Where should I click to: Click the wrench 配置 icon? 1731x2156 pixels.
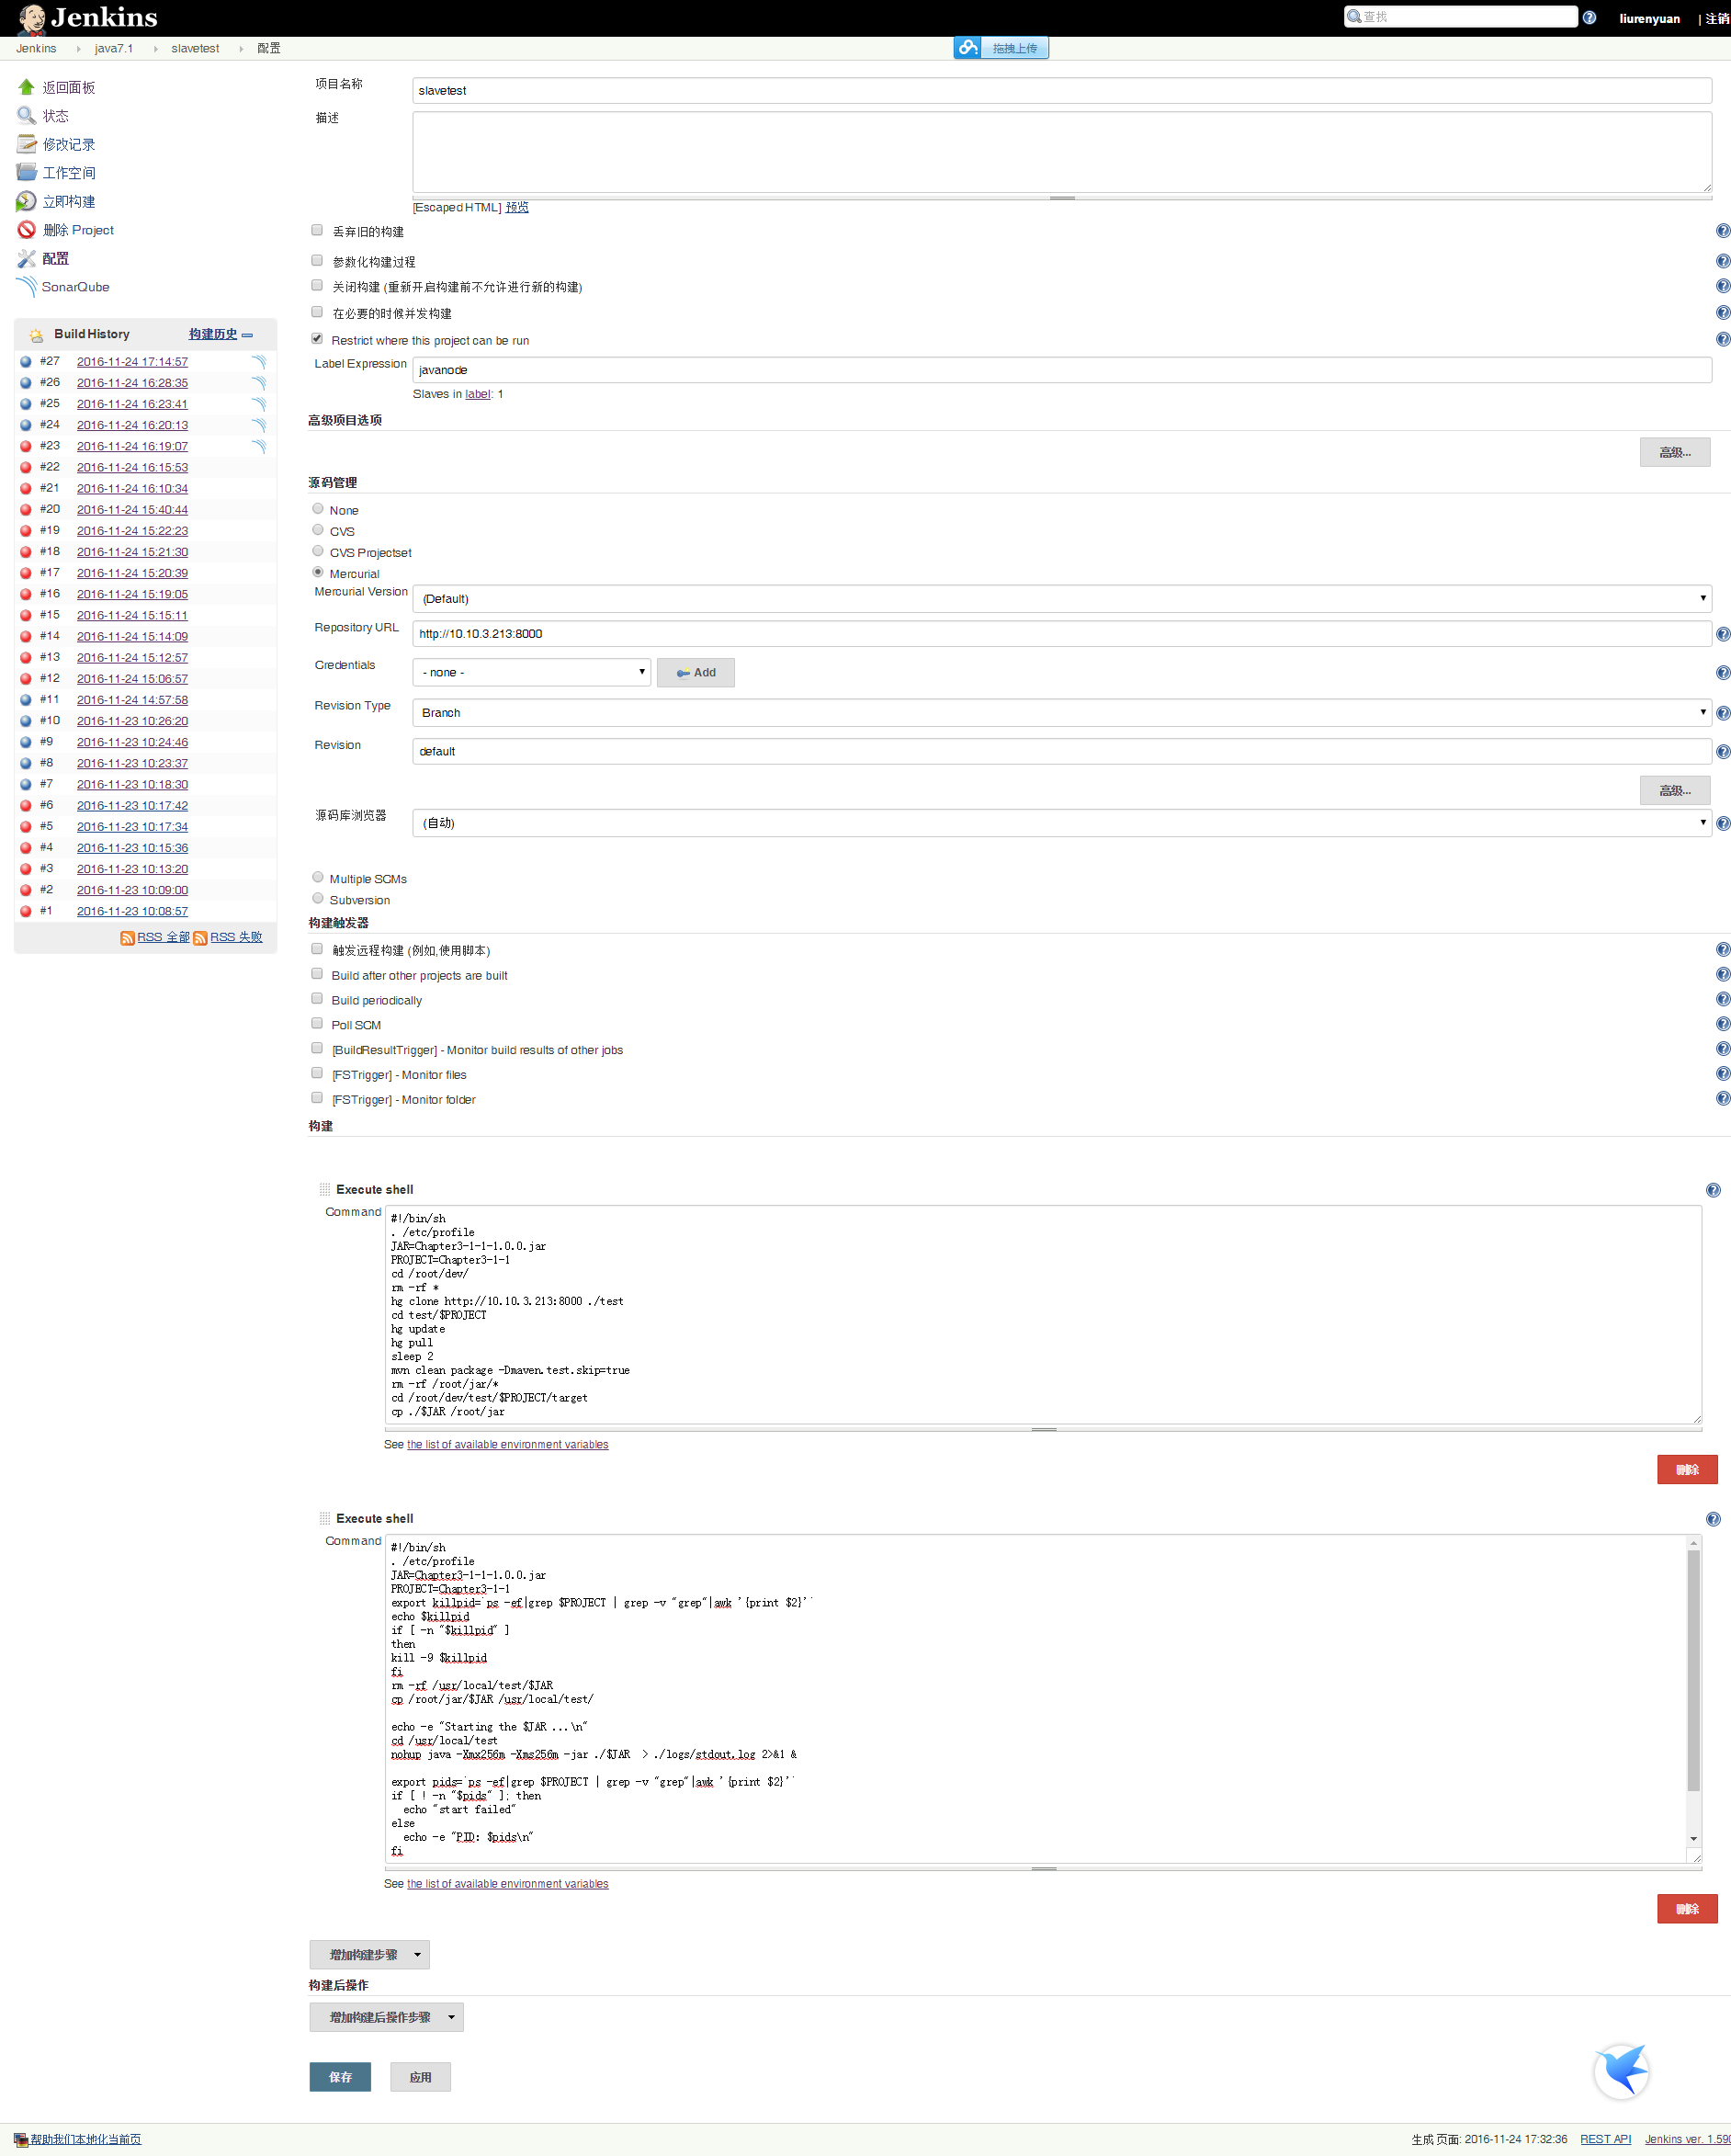point(27,258)
